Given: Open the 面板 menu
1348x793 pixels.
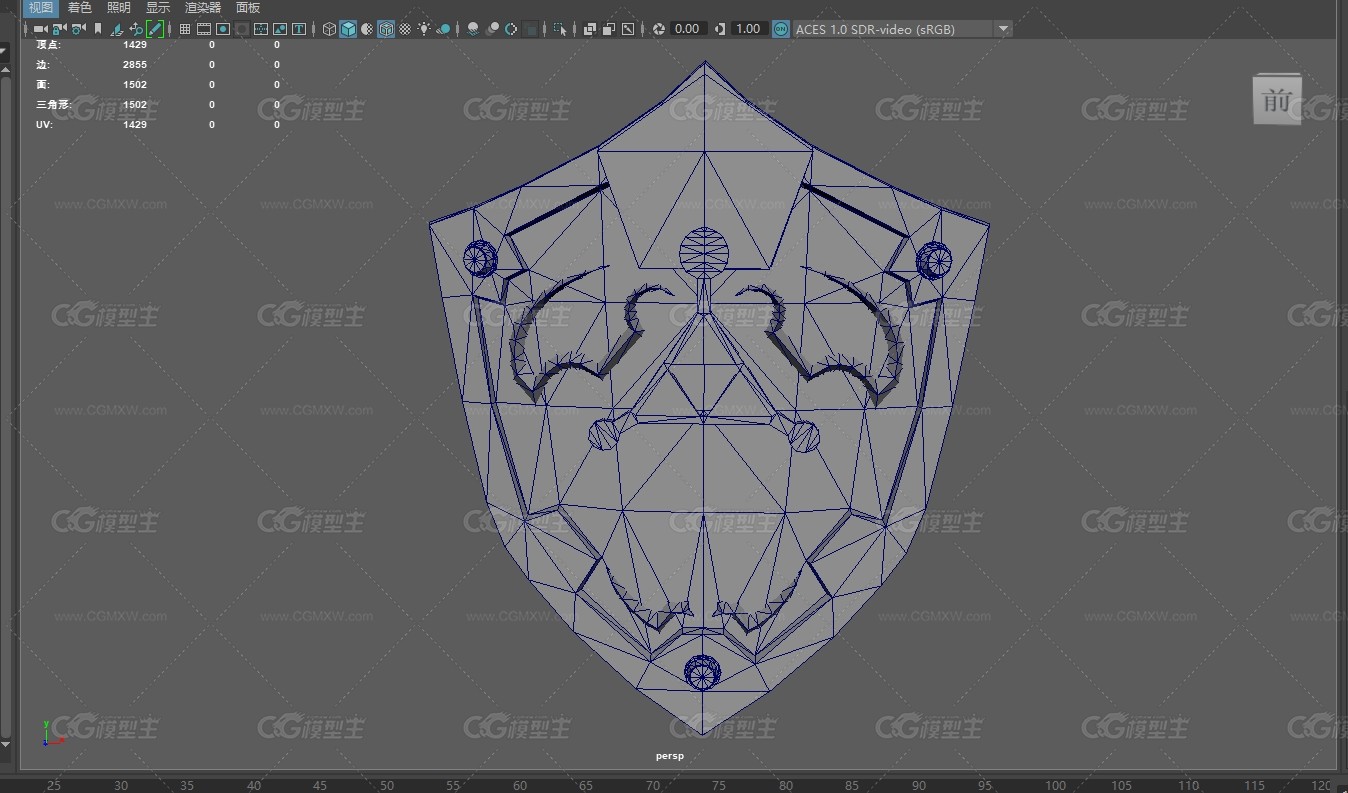Looking at the screenshot, I should 248,8.
